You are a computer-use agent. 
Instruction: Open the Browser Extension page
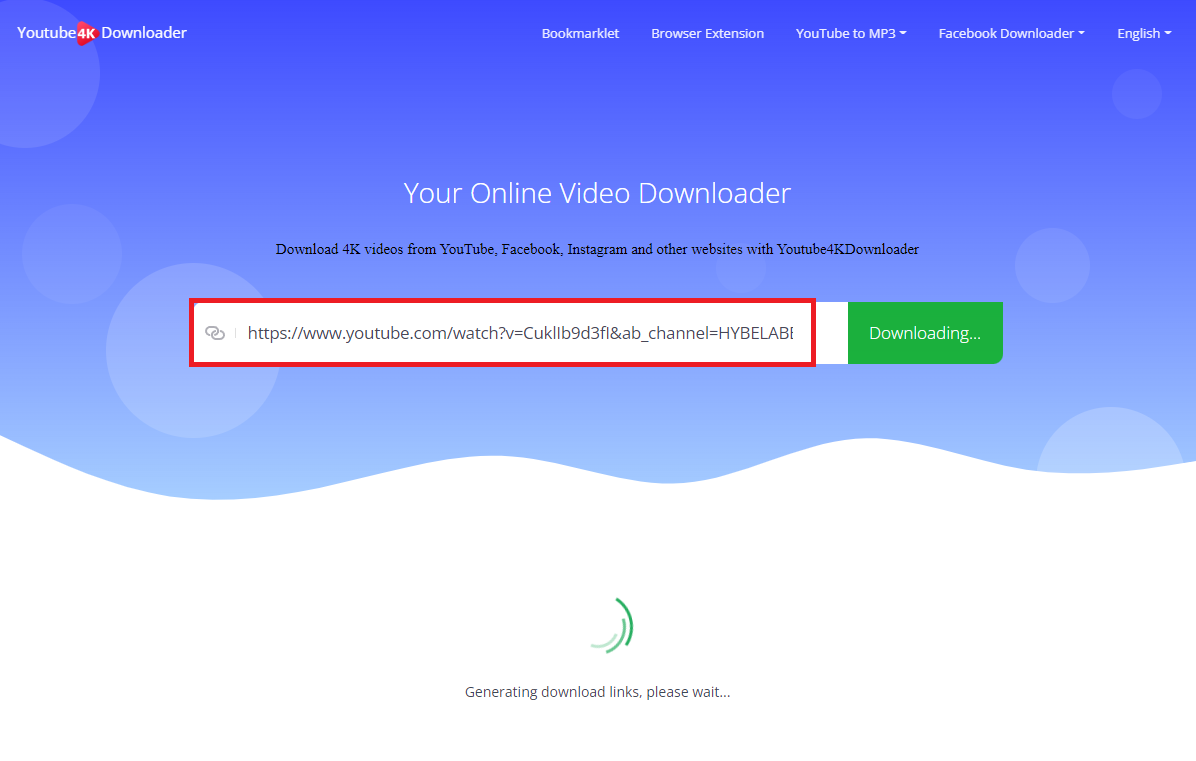click(x=707, y=34)
